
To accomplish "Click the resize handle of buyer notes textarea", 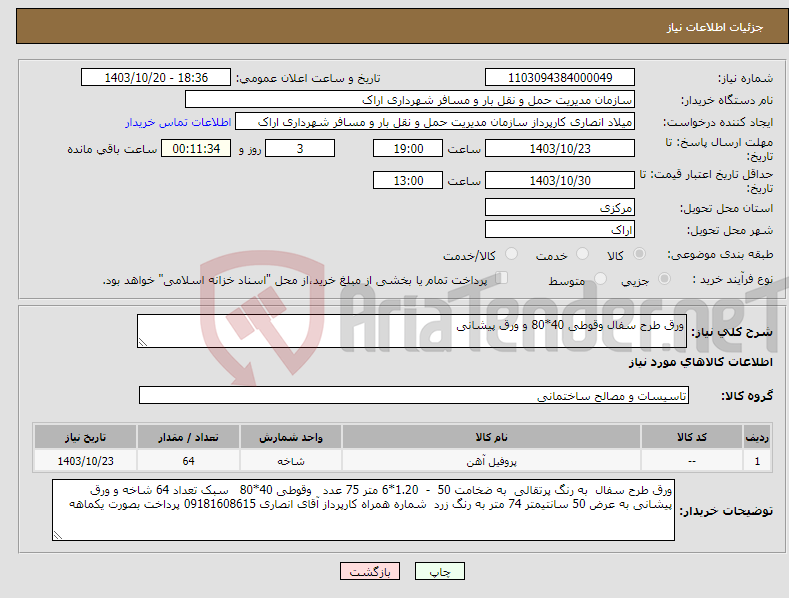I will pyautogui.click(x=58, y=536).
